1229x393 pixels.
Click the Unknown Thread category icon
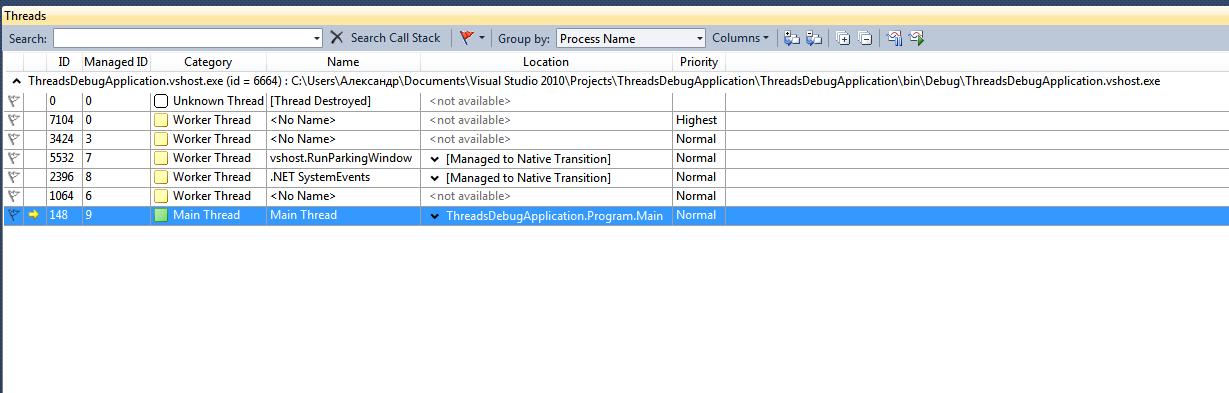pyautogui.click(x=161, y=101)
